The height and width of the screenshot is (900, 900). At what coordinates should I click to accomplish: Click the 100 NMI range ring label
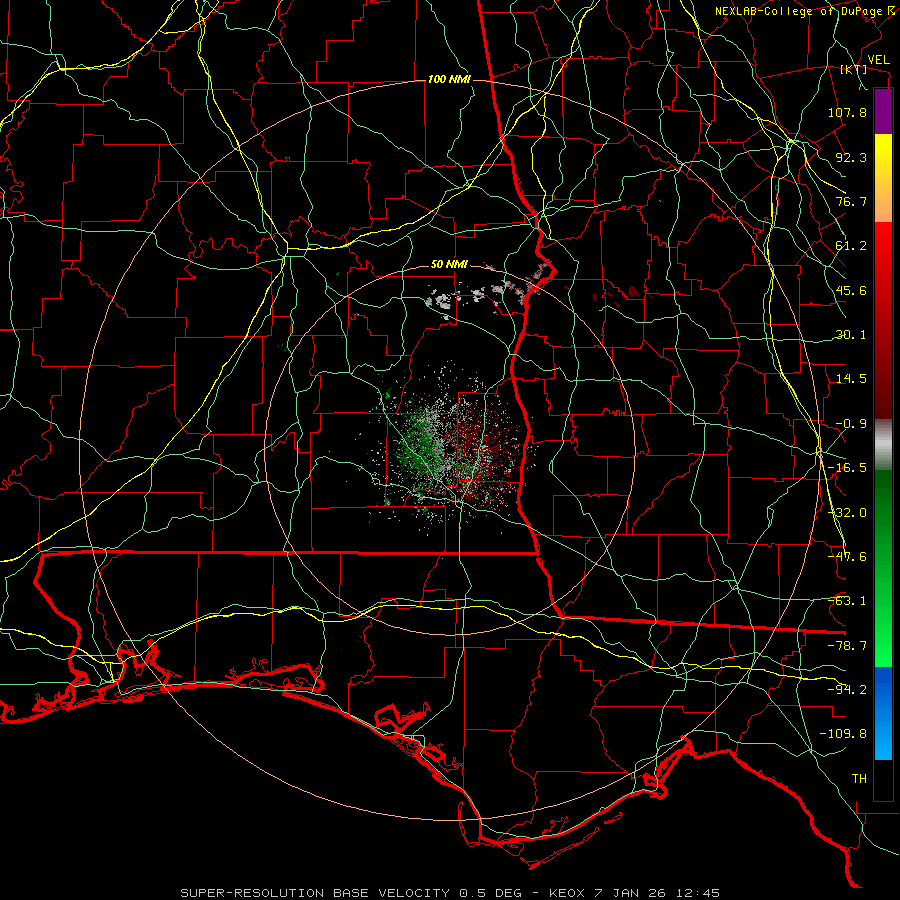point(449,79)
